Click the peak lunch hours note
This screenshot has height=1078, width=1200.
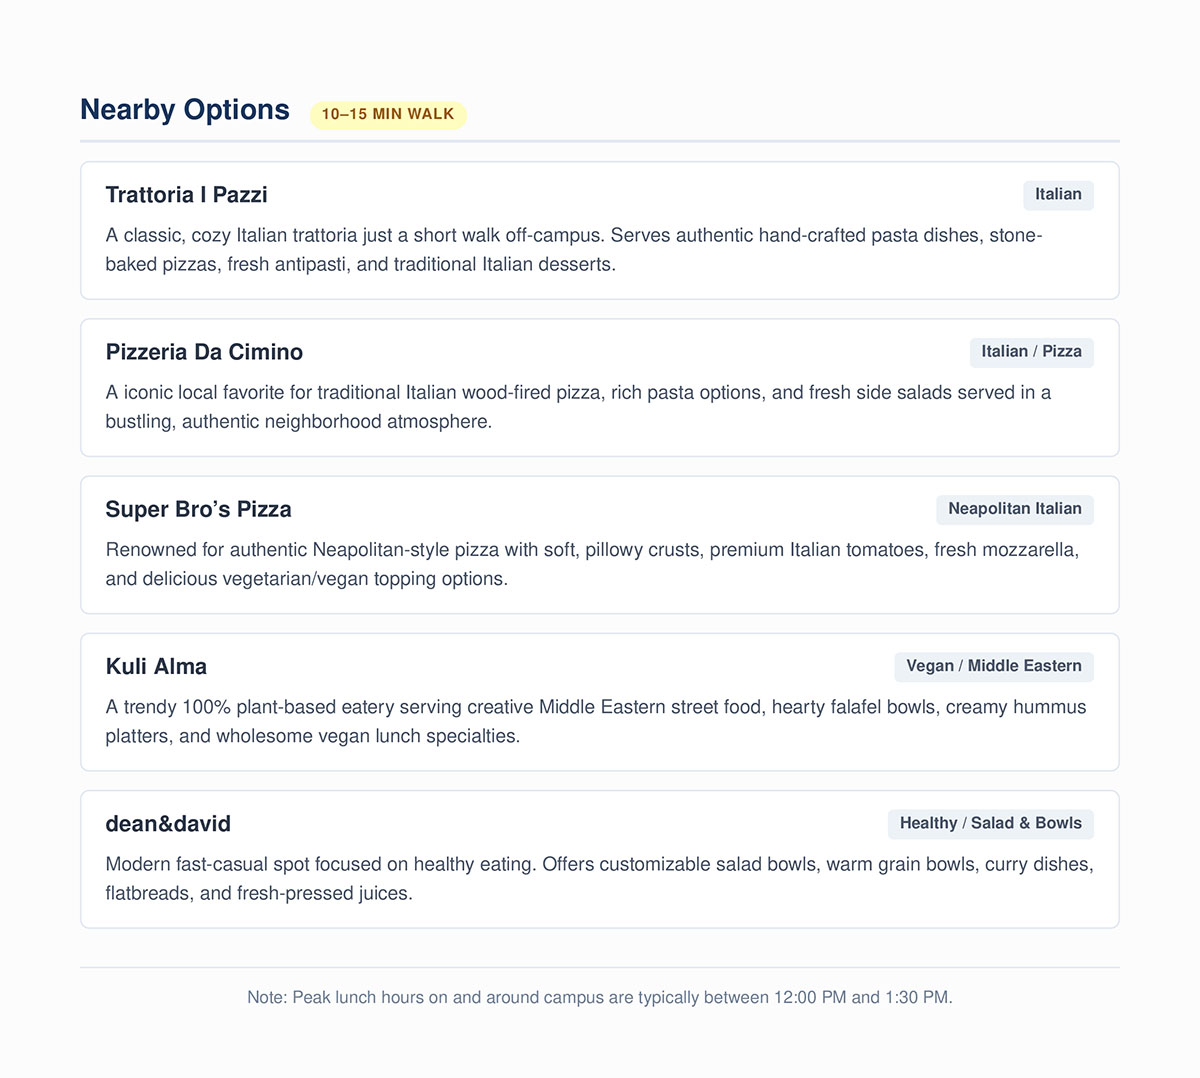600,997
